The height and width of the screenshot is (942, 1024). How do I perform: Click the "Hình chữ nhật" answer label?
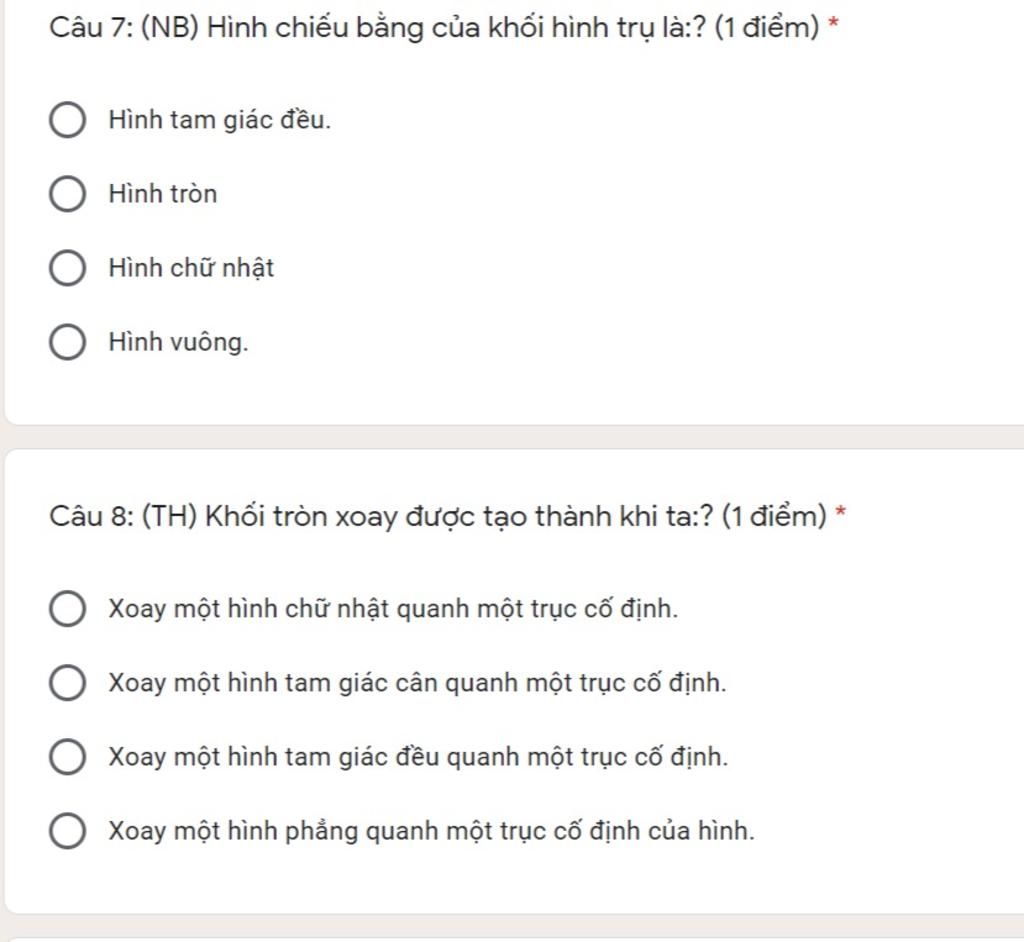(x=191, y=268)
